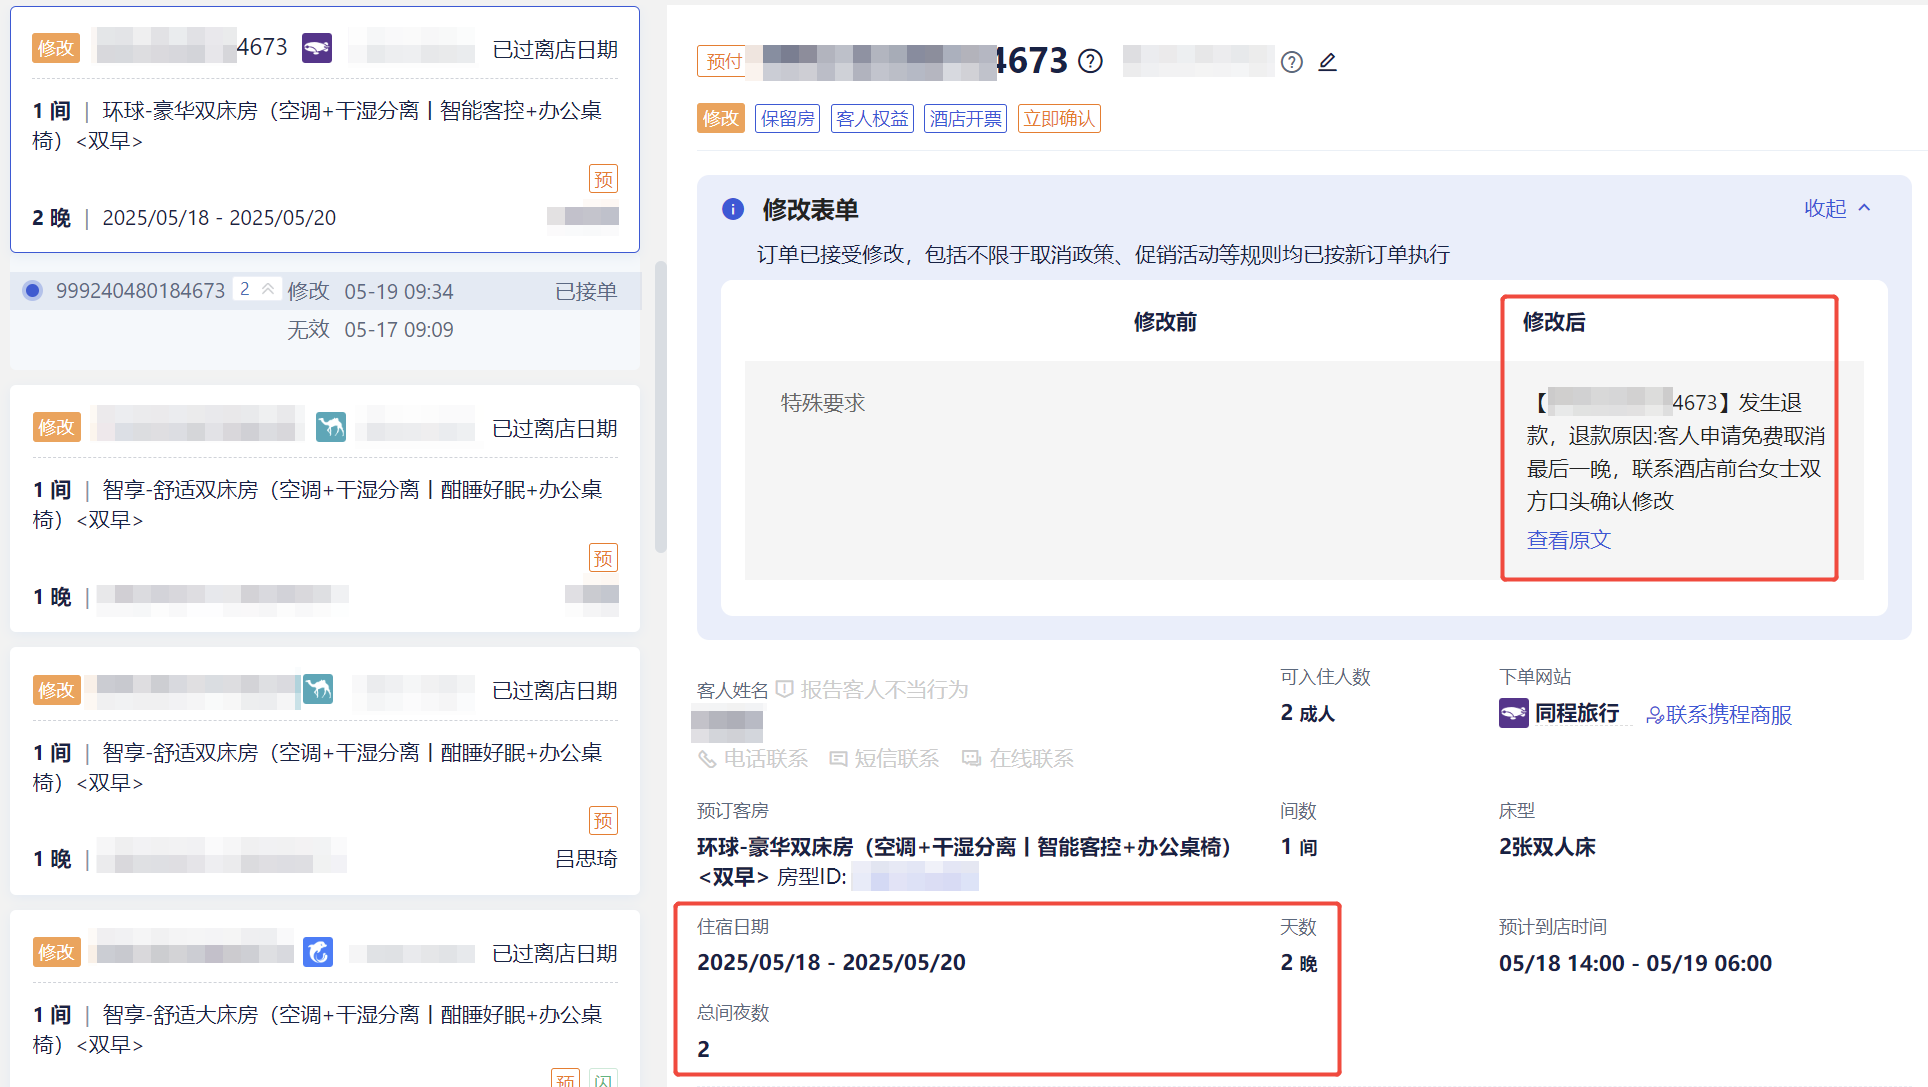Click the 已接单 status text
This screenshot has width=1928, height=1087.
(x=586, y=291)
